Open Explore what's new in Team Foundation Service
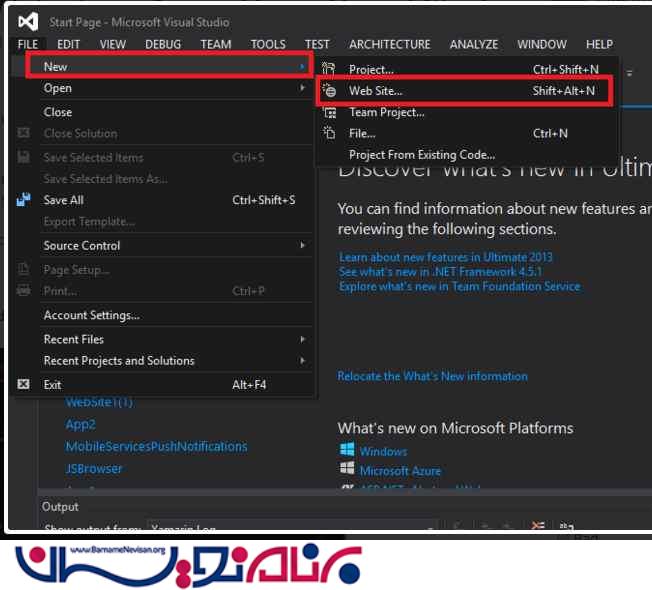The width and height of the screenshot is (652, 590). tap(459, 286)
